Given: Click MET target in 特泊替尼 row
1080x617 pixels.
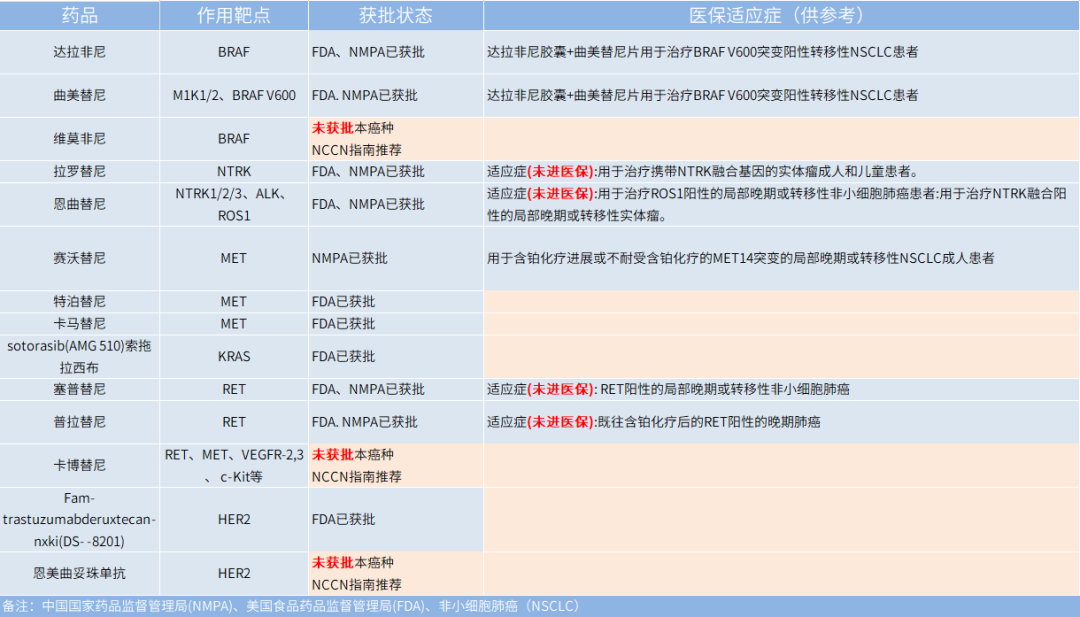Looking at the screenshot, I should pyautogui.click(x=233, y=302).
